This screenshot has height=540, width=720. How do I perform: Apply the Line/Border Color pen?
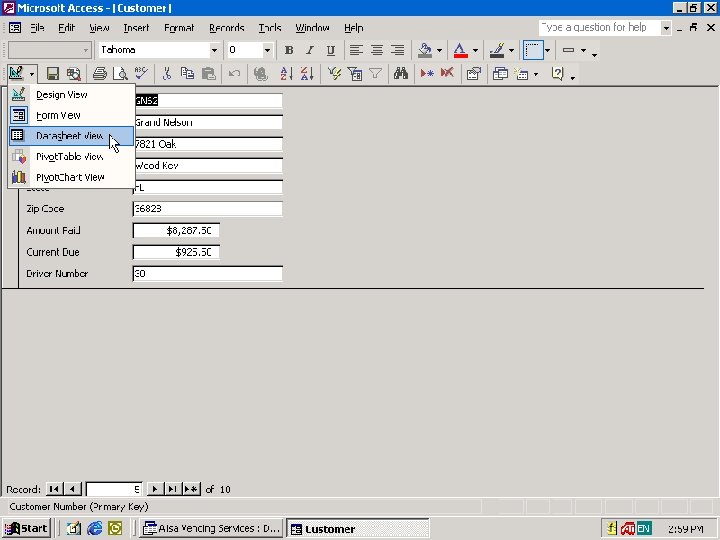coord(497,50)
